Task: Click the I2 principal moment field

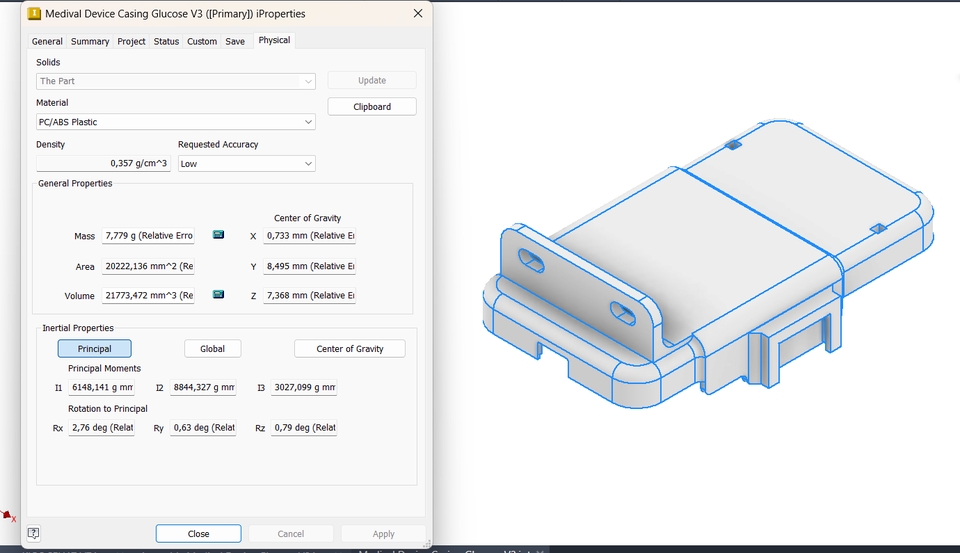Action: click(203, 388)
